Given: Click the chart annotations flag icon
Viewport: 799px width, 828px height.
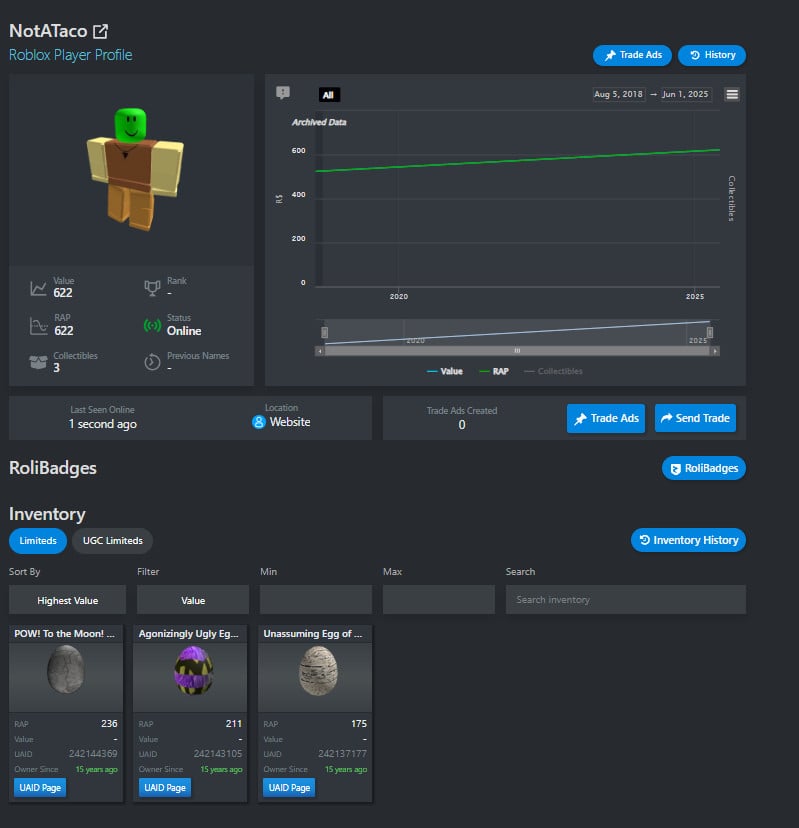Looking at the screenshot, I should pos(283,93).
